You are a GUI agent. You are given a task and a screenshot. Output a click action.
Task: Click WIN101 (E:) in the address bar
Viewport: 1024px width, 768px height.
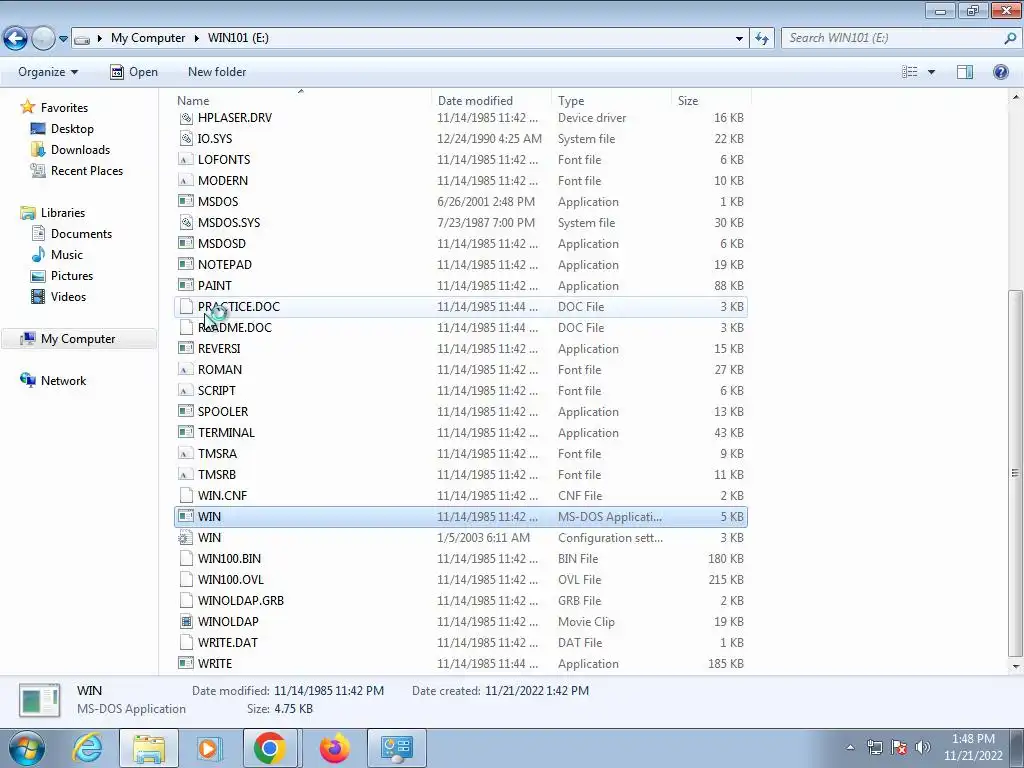click(238, 38)
